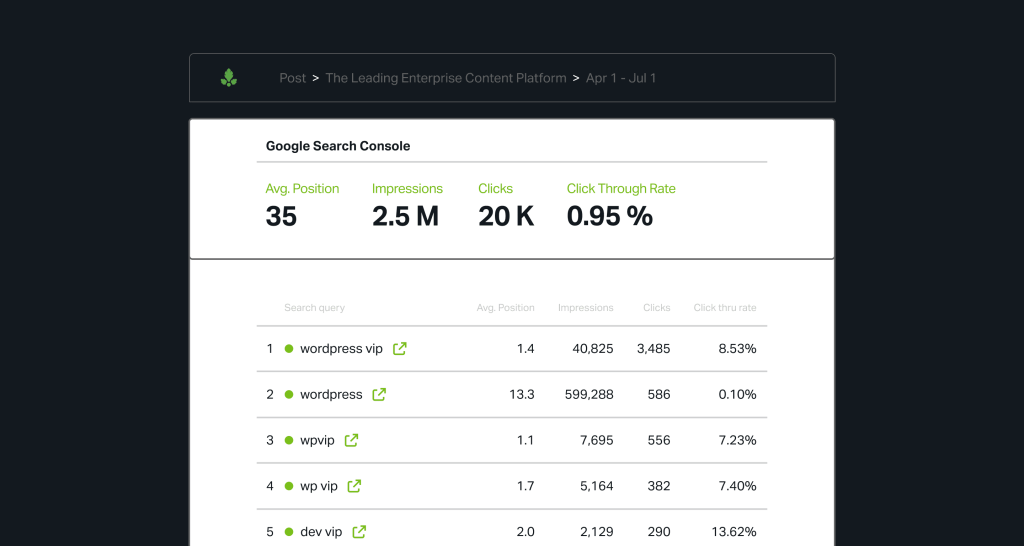Click the 'Click Through Rate' summary label
This screenshot has height=546, width=1024.
(x=621, y=189)
